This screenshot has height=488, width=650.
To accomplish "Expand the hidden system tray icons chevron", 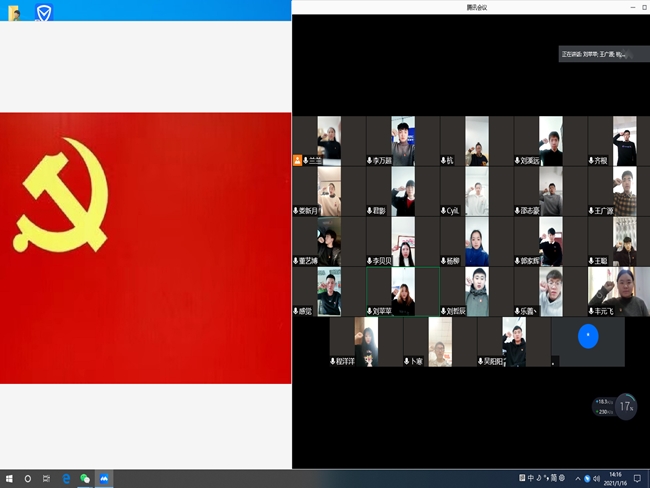I will [578, 479].
